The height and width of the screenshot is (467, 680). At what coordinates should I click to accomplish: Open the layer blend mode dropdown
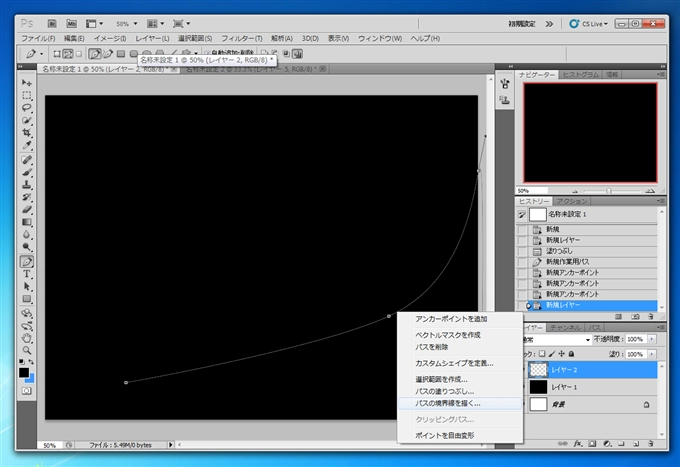[x=556, y=340]
